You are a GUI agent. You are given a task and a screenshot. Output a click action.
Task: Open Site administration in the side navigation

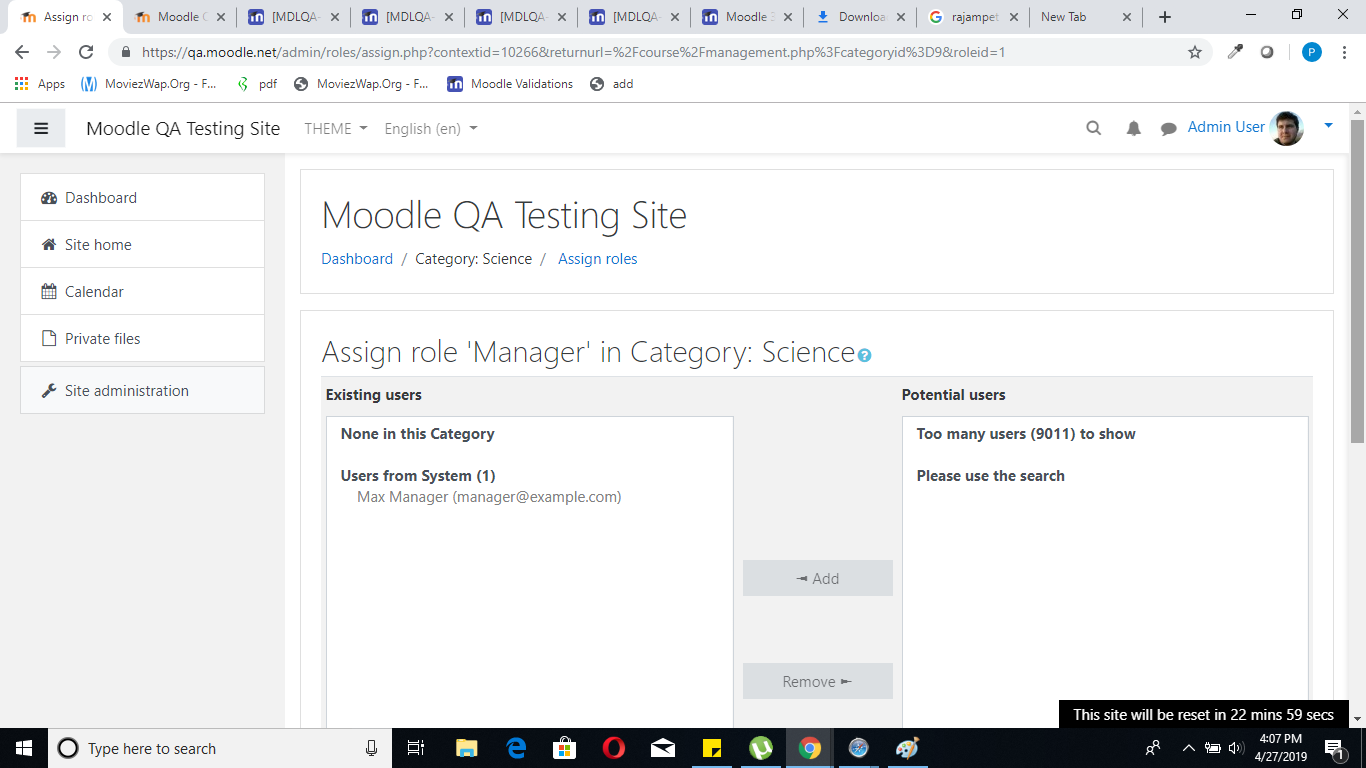pyautogui.click(x=142, y=390)
